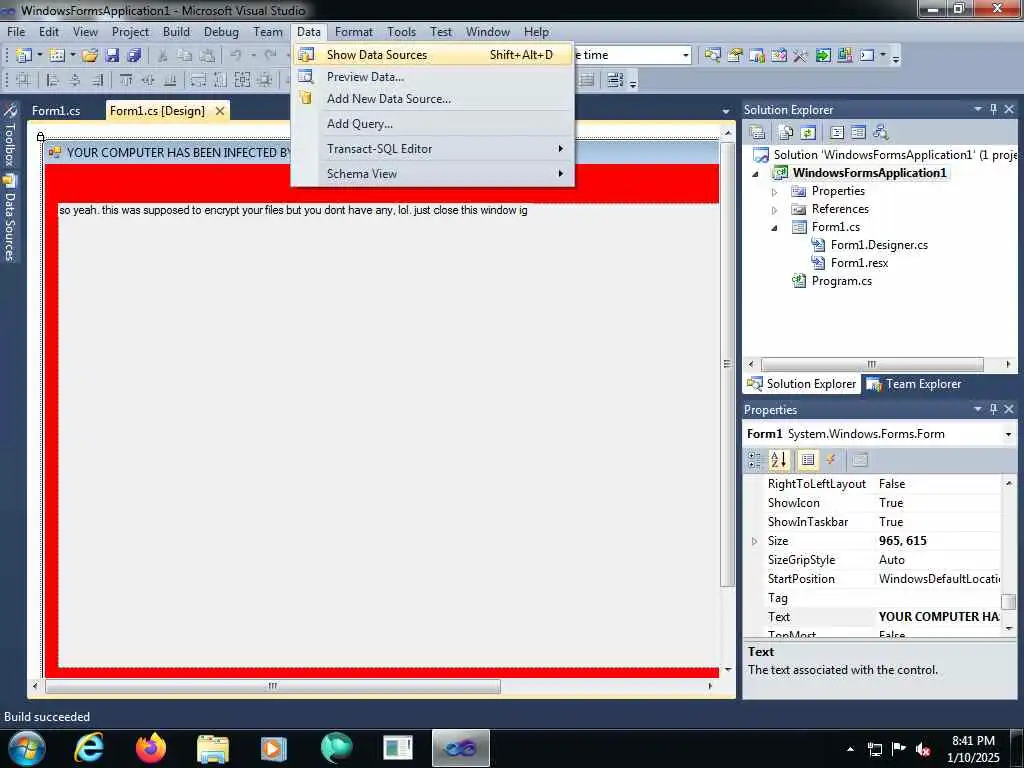Switch to the Team Explorer tab
This screenshot has width=1024, height=768.
(x=914, y=384)
